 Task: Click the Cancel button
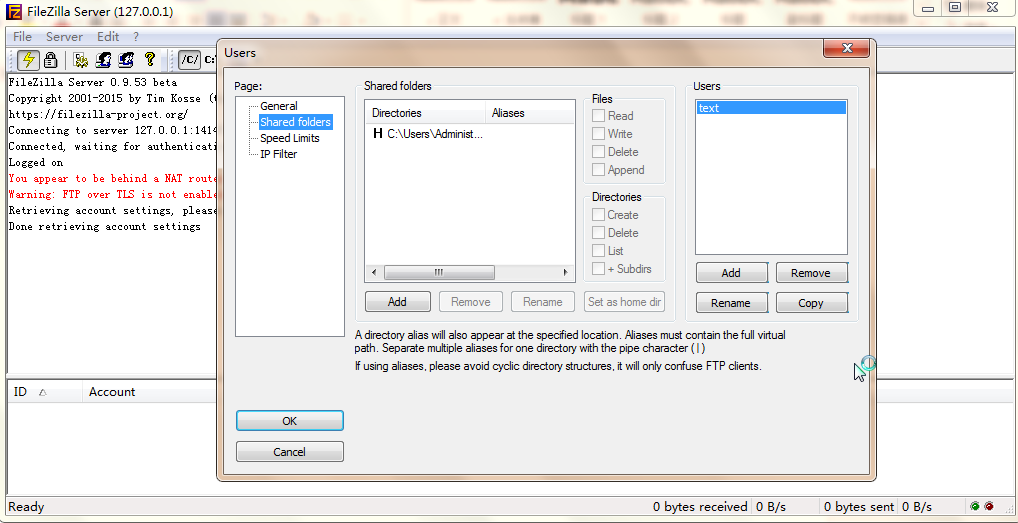[290, 452]
